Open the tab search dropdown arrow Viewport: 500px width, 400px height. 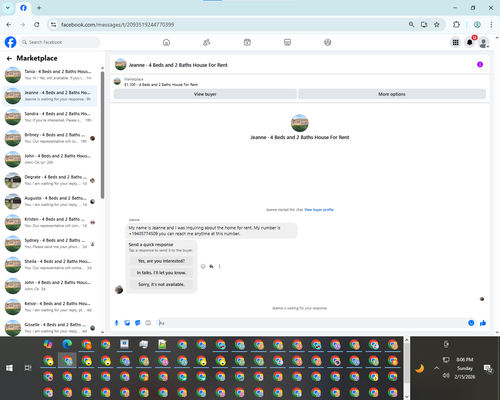coord(8,8)
